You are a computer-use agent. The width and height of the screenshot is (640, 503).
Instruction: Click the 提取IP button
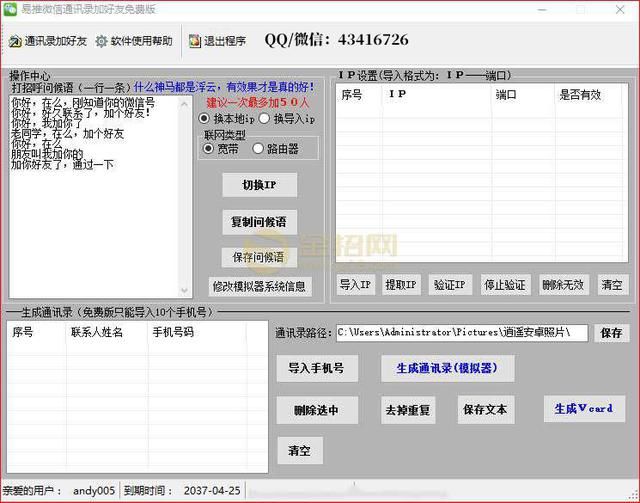pos(401,285)
